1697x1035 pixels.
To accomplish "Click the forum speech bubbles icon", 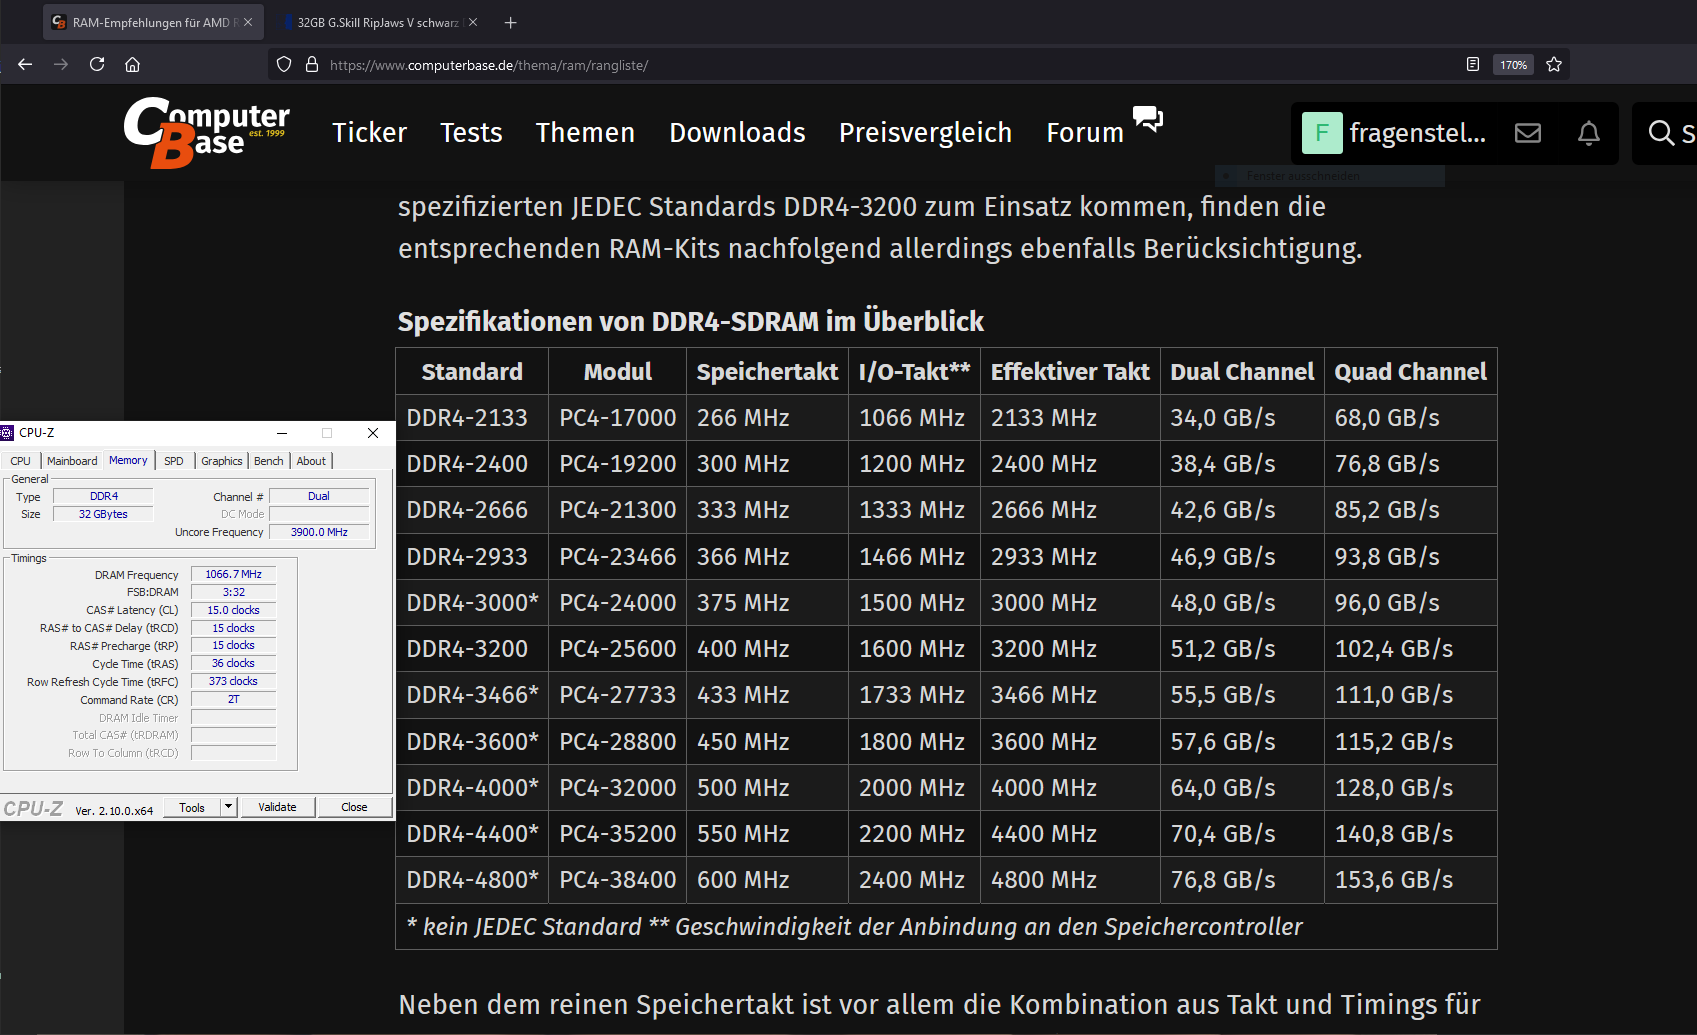I will click(x=1148, y=118).
